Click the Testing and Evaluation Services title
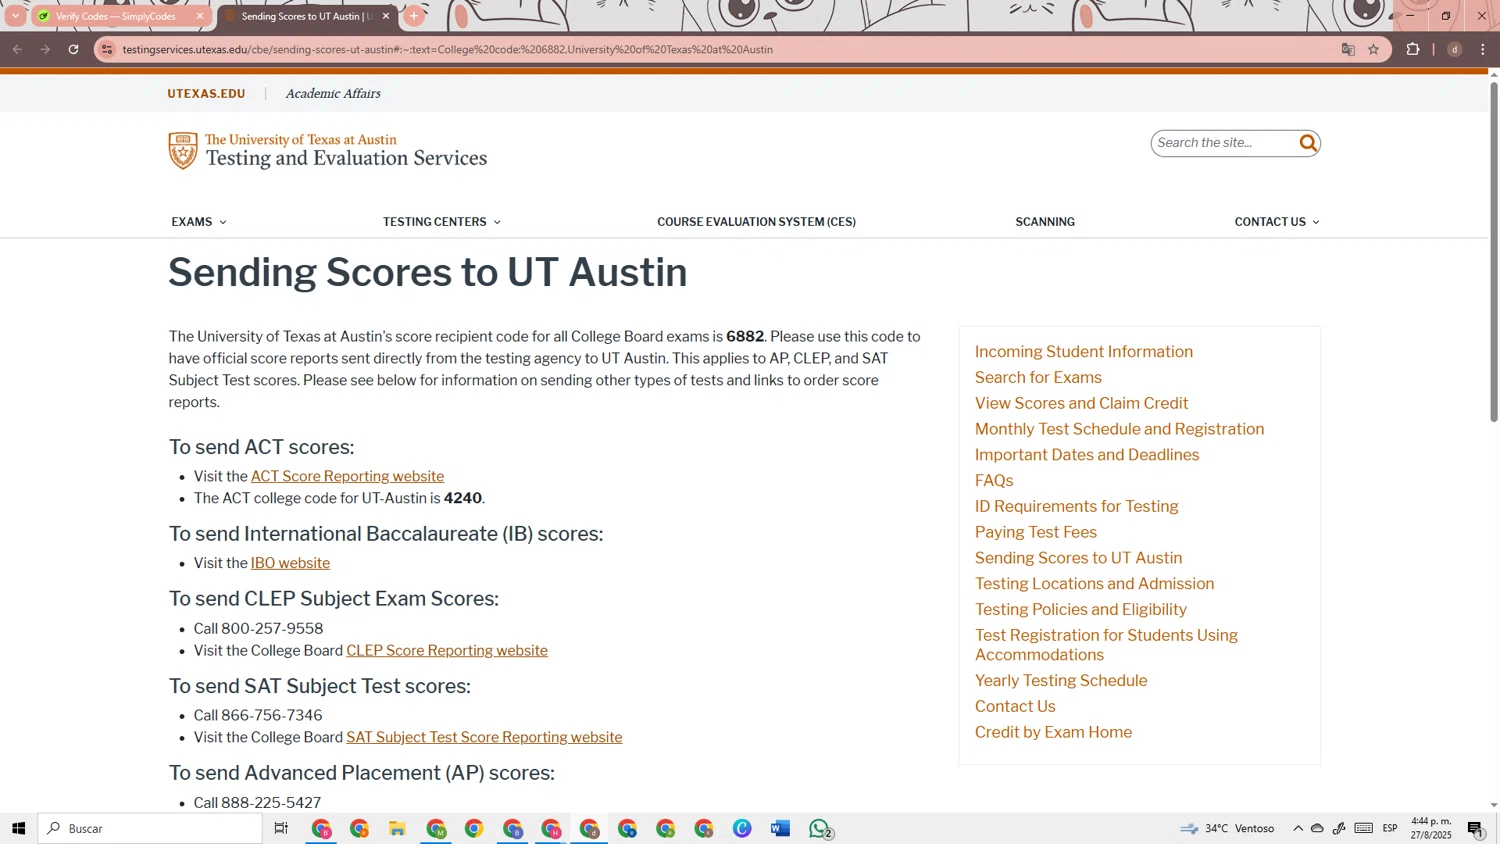The image size is (1500, 844). tap(346, 158)
